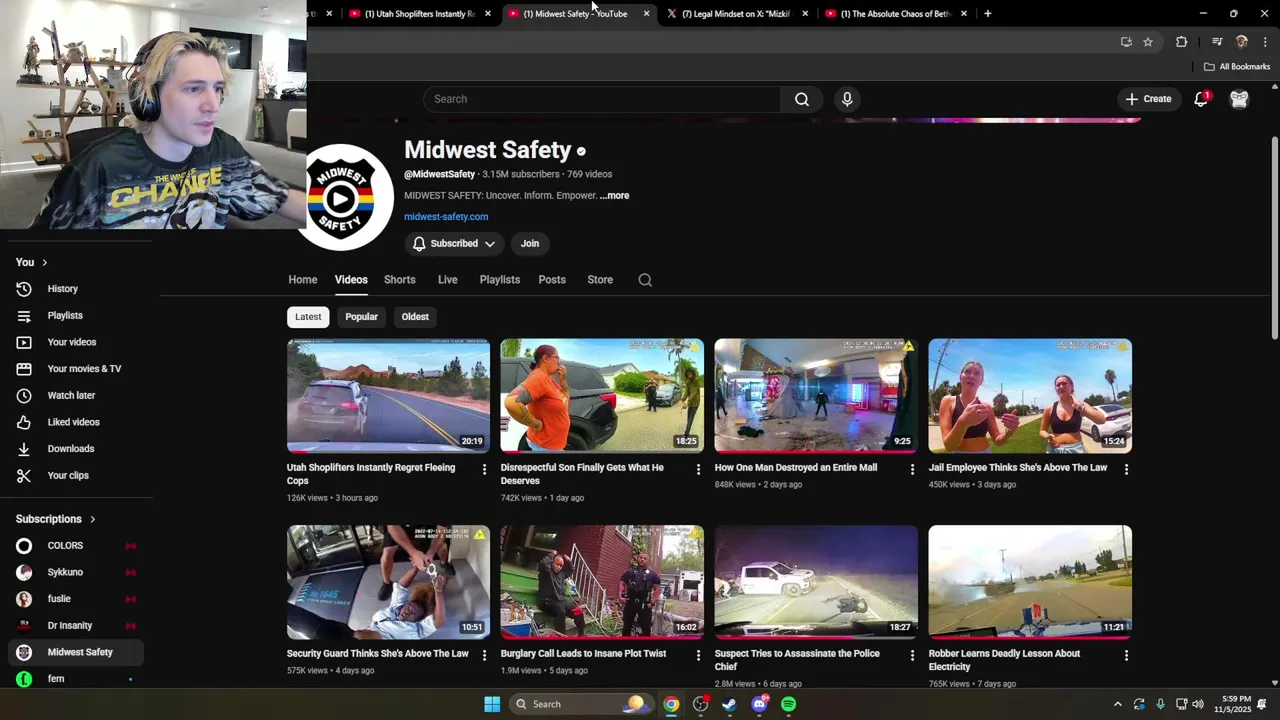Select the Latest filter chip
The height and width of the screenshot is (720, 1280).
click(308, 317)
